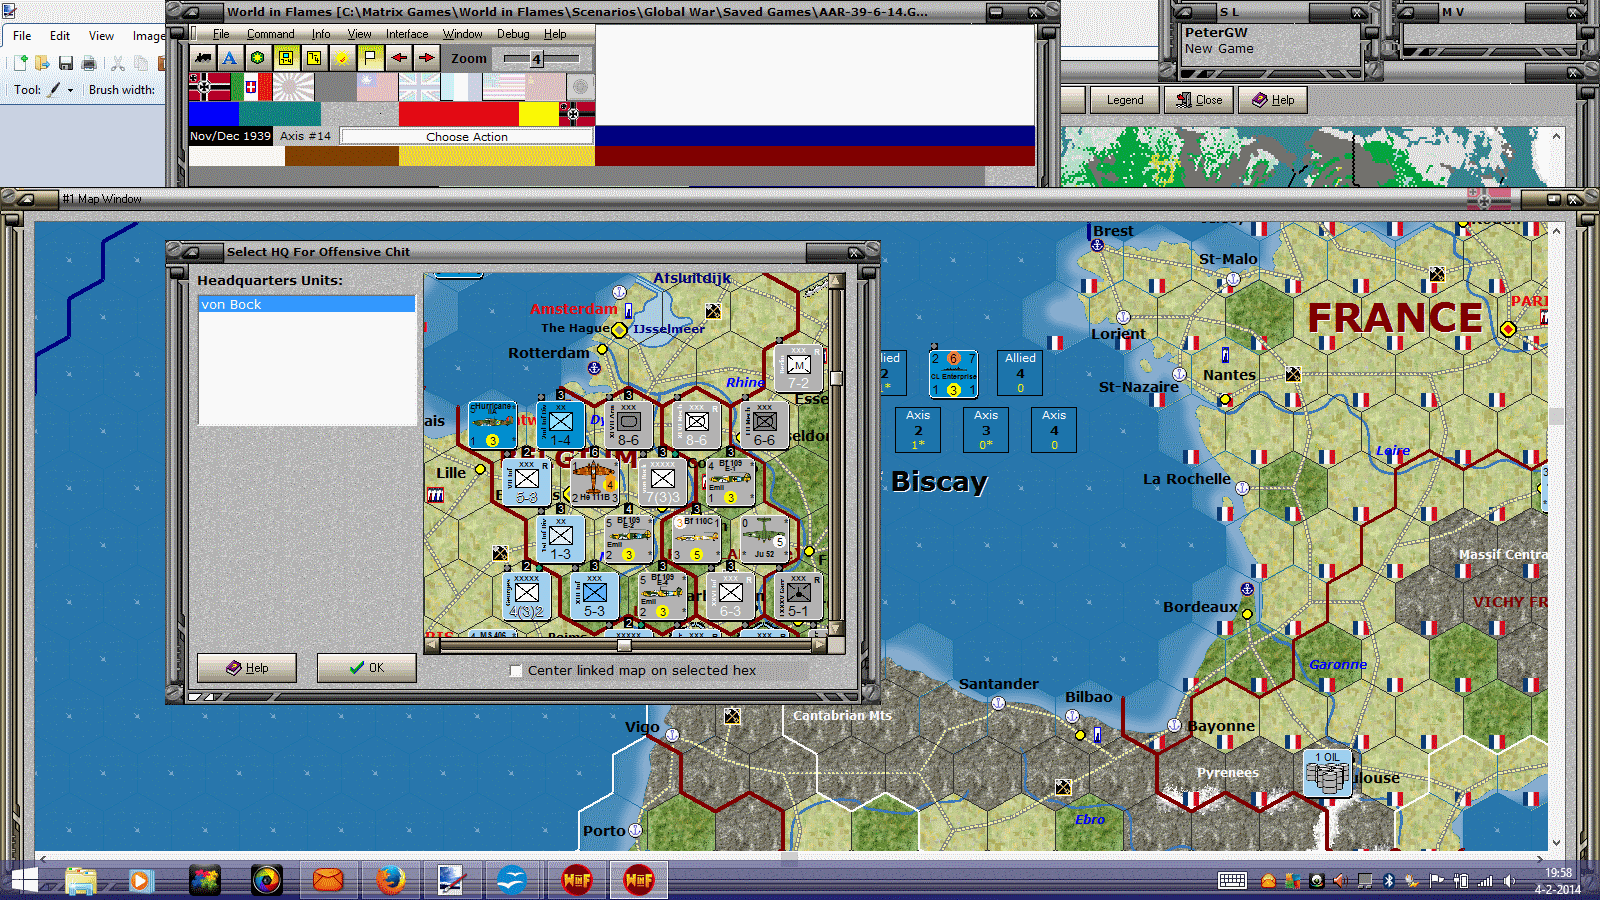Open the Command menu
This screenshot has height=900, width=1600.
[x=270, y=34]
